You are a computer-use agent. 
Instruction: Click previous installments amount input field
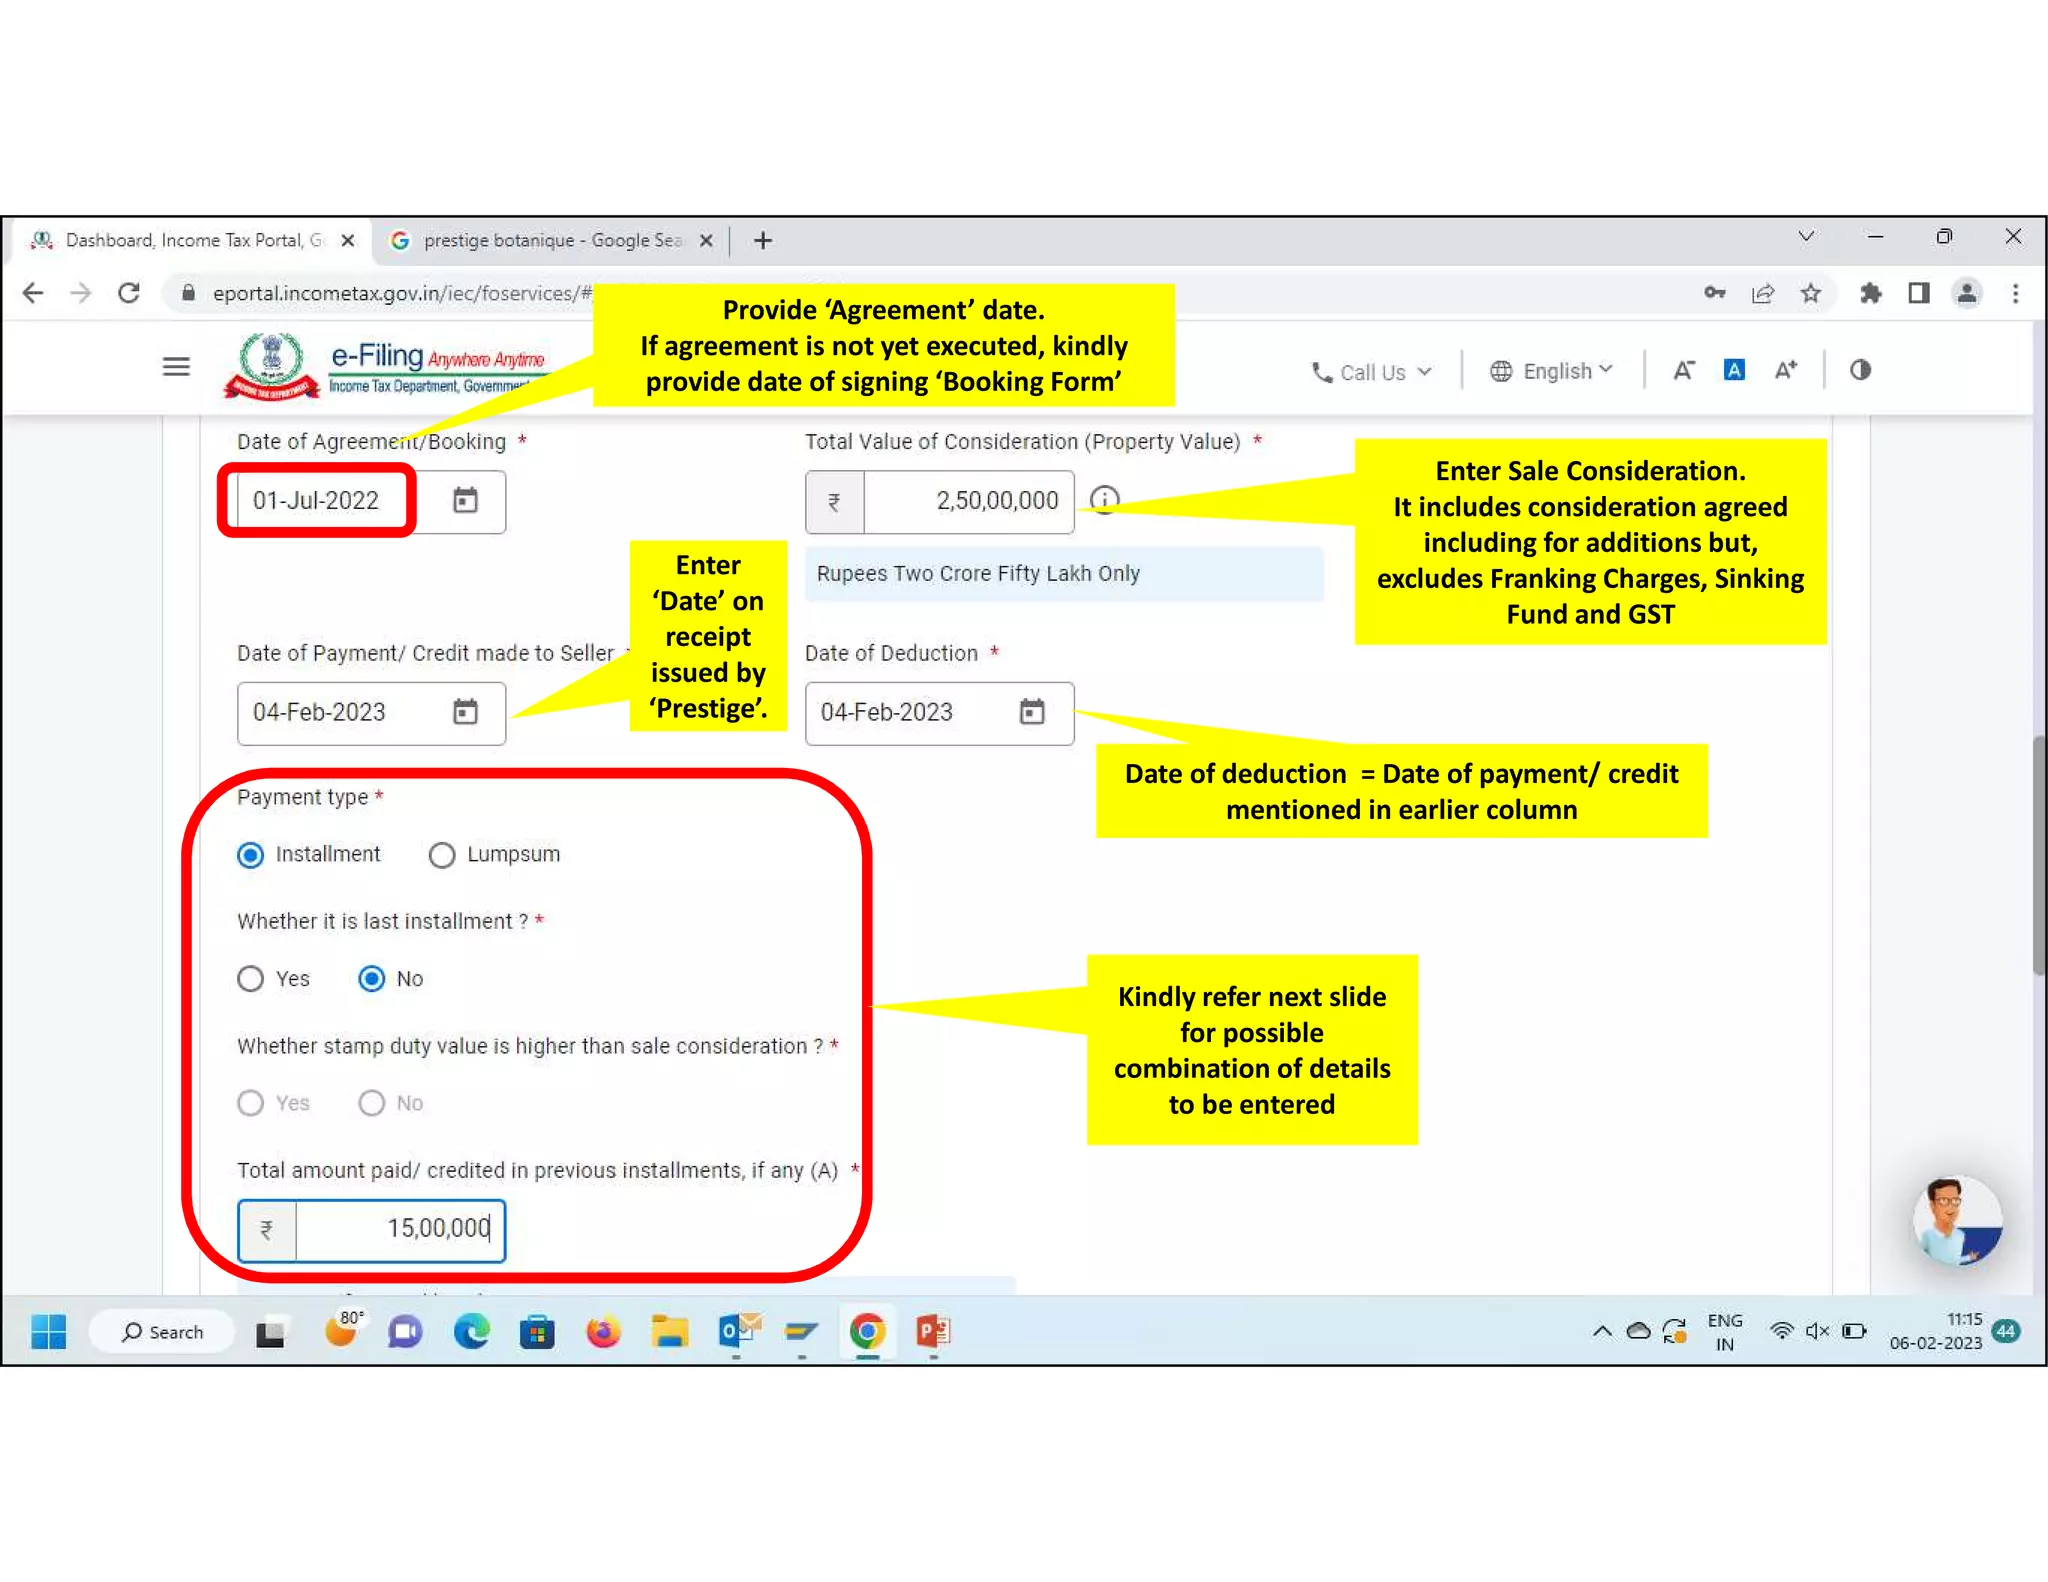point(398,1229)
